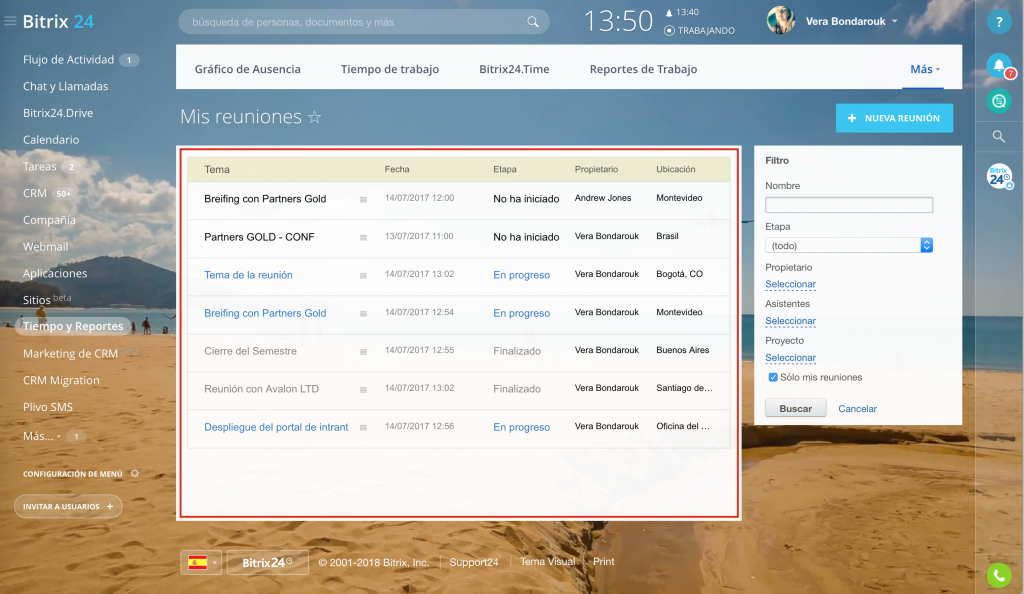Open Webmail menu item
The image size is (1024, 594).
pos(45,247)
